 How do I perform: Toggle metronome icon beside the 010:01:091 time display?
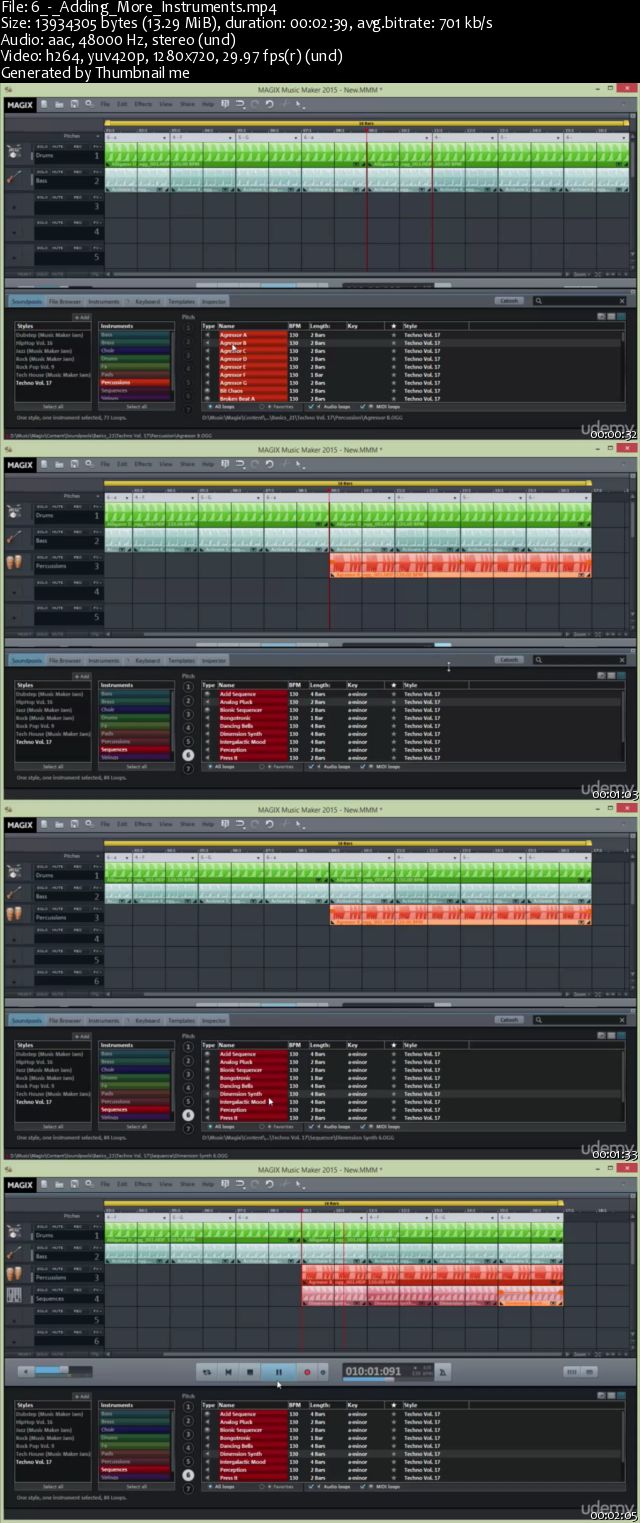[x=444, y=1372]
